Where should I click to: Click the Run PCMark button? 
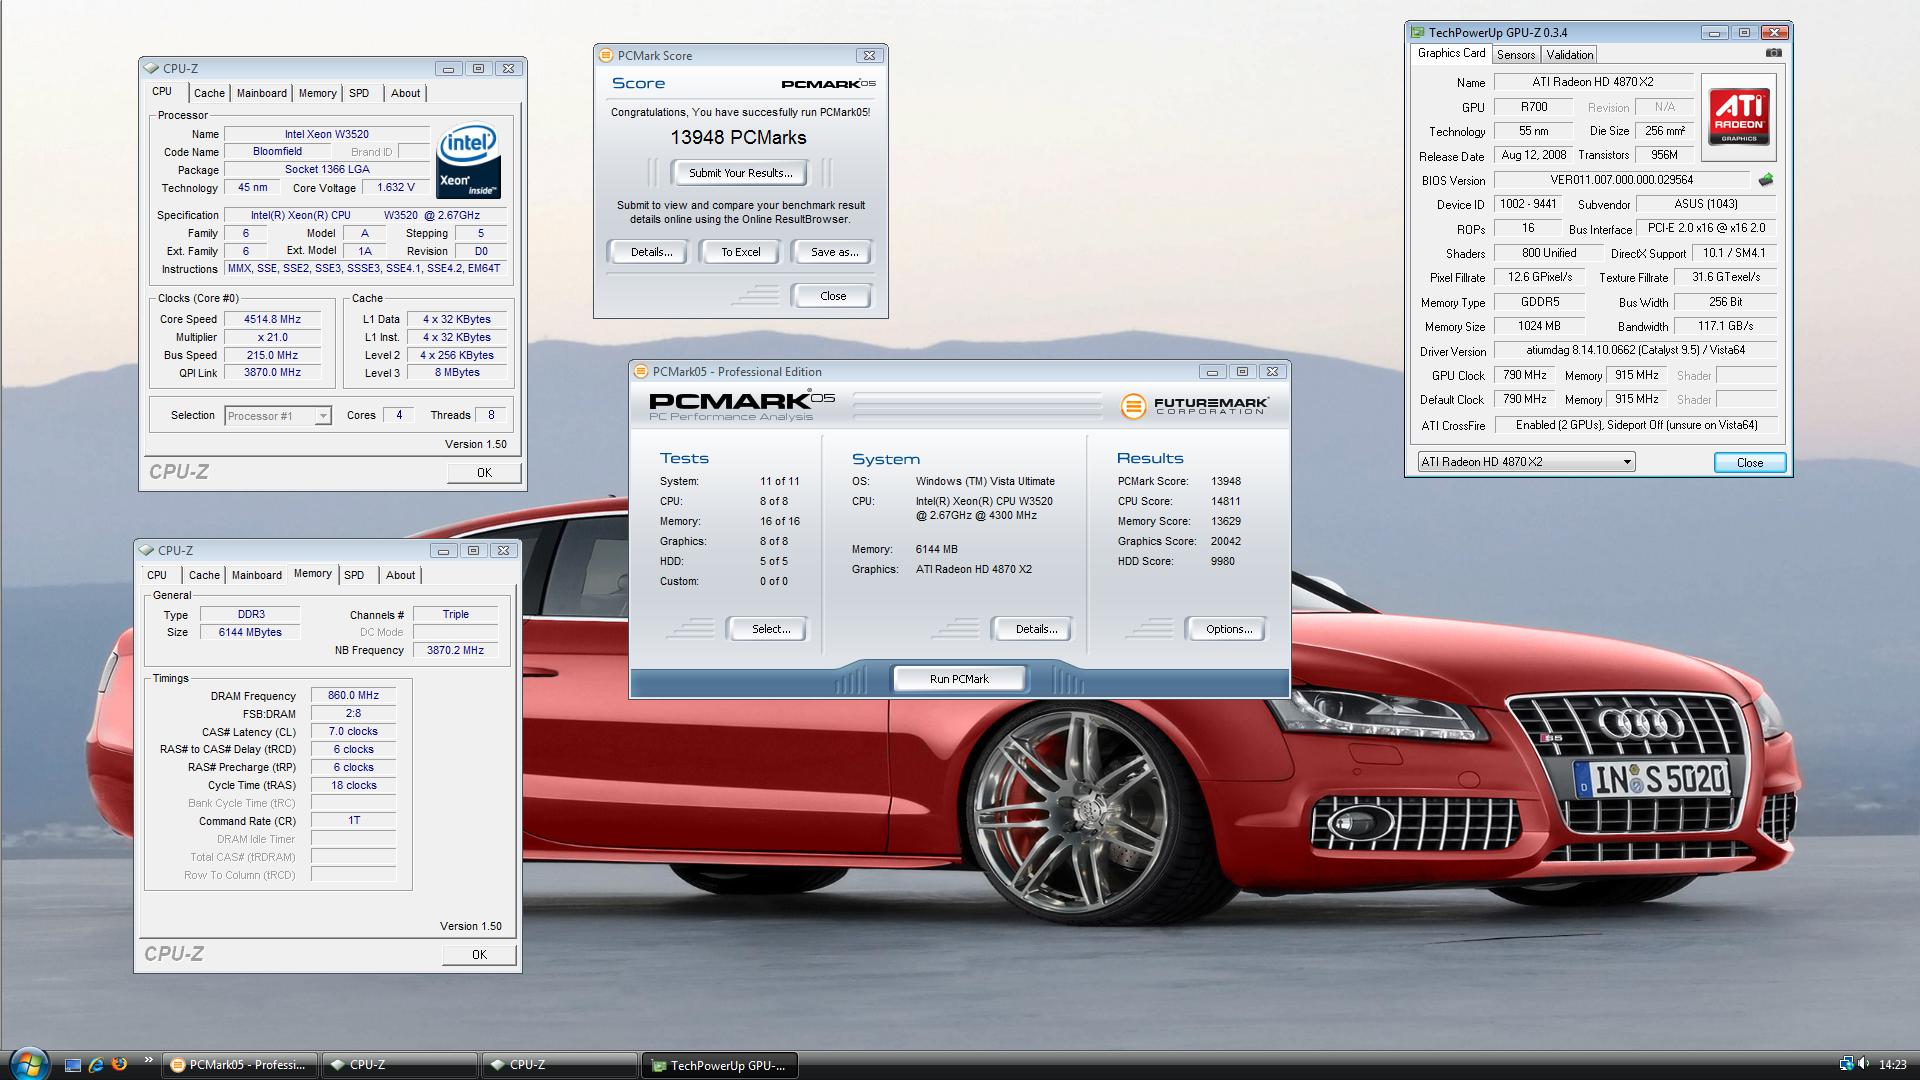[x=959, y=679]
